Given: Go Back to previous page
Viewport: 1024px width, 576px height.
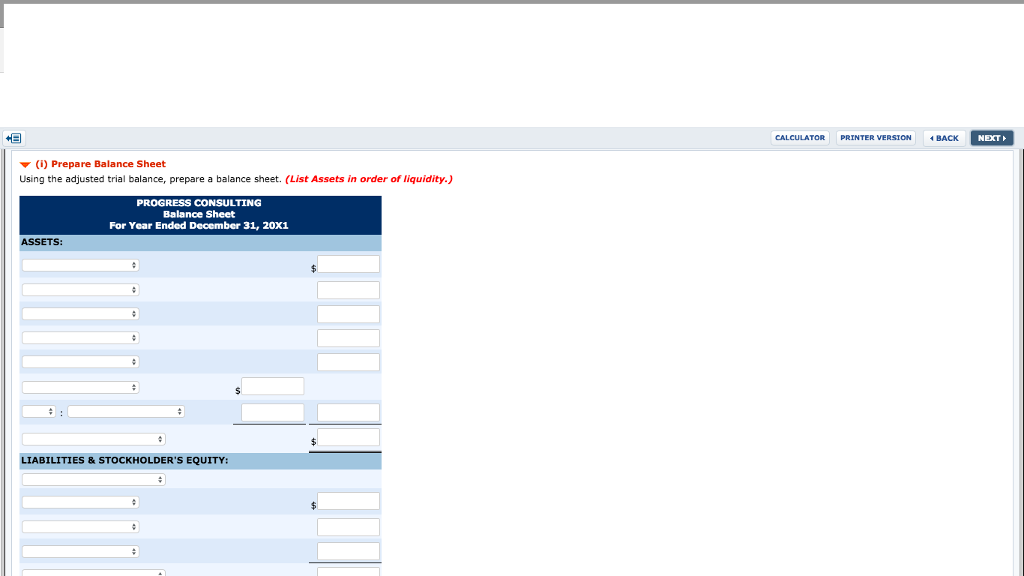Looking at the screenshot, I should [x=944, y=138].
